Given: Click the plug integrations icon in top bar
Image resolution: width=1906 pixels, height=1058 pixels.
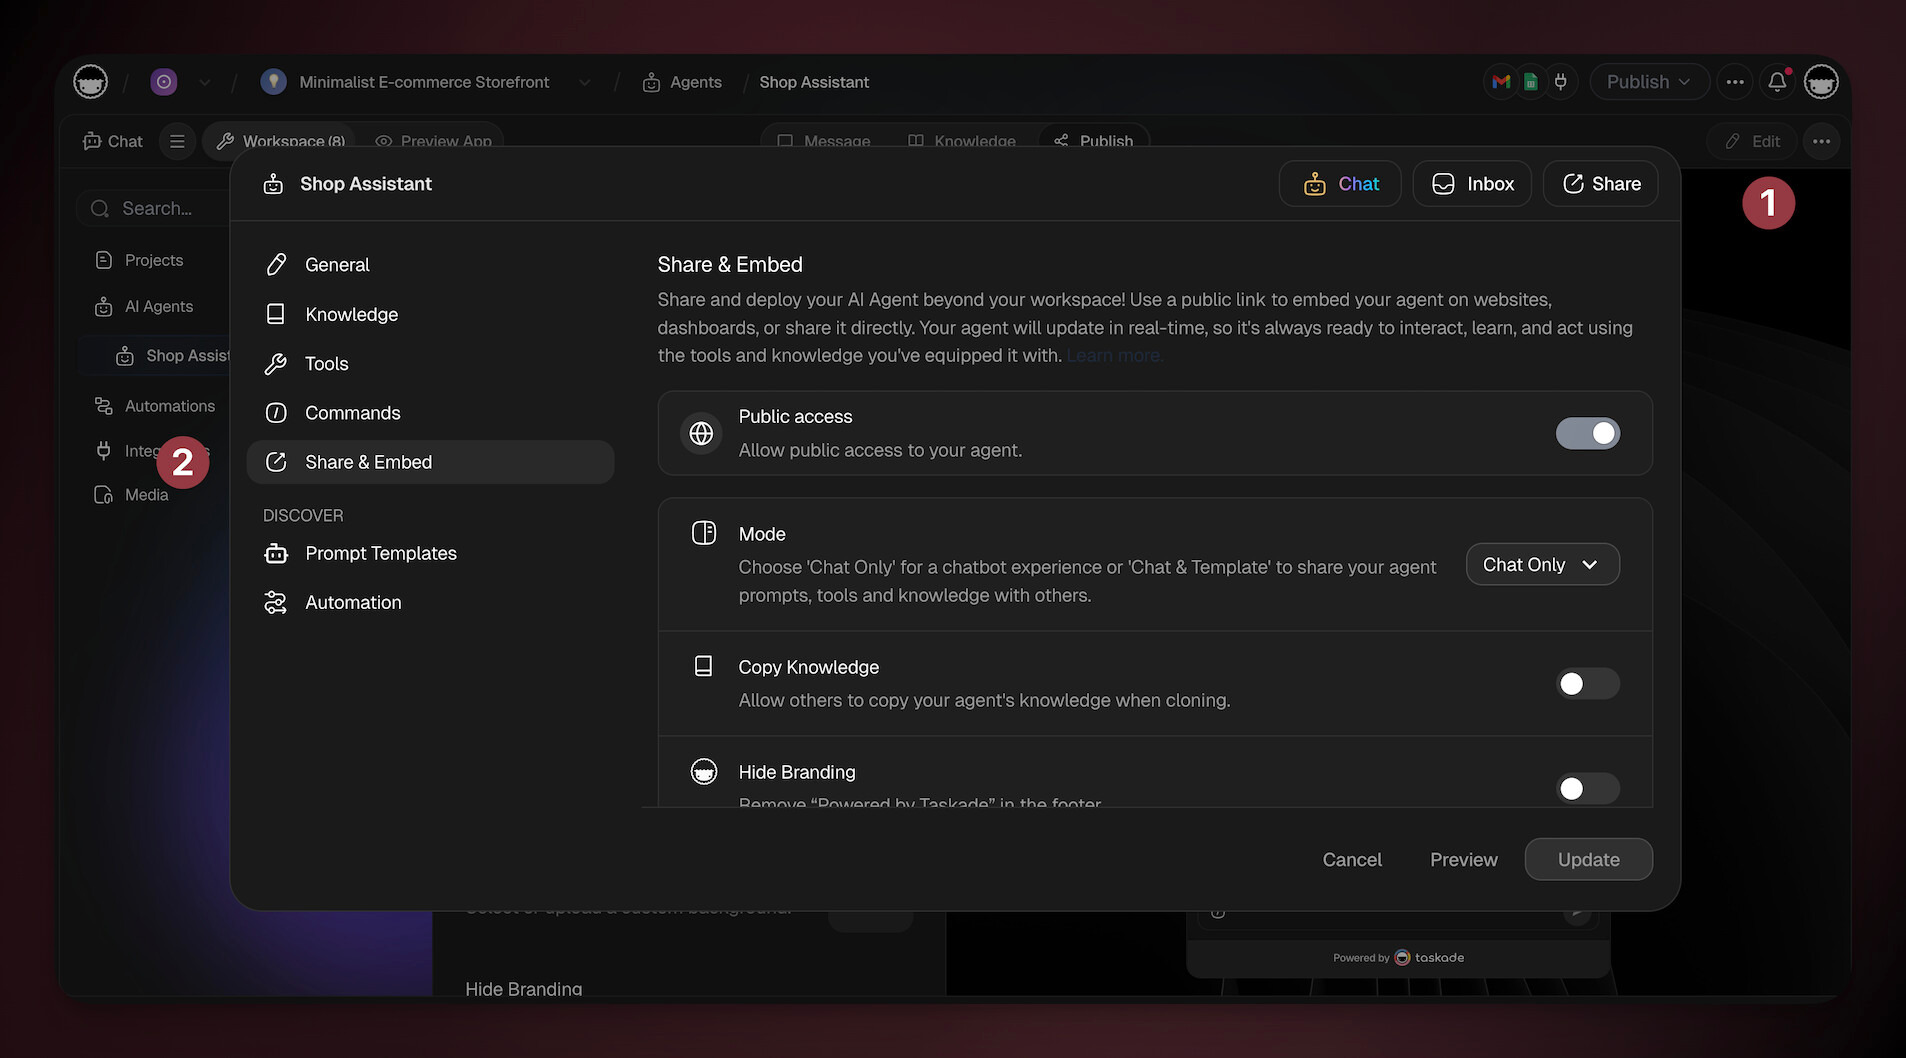Looking at the screenshot, I should point(1560,82).
